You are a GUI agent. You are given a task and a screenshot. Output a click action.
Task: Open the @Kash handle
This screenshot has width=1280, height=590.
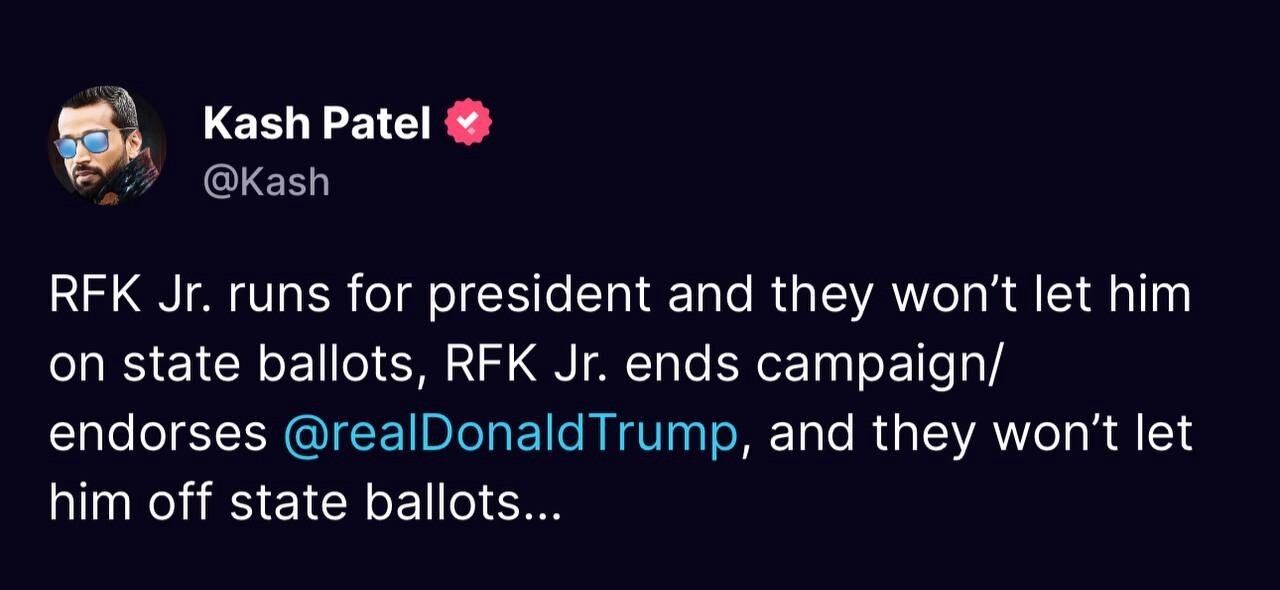(x=266, y=182)
